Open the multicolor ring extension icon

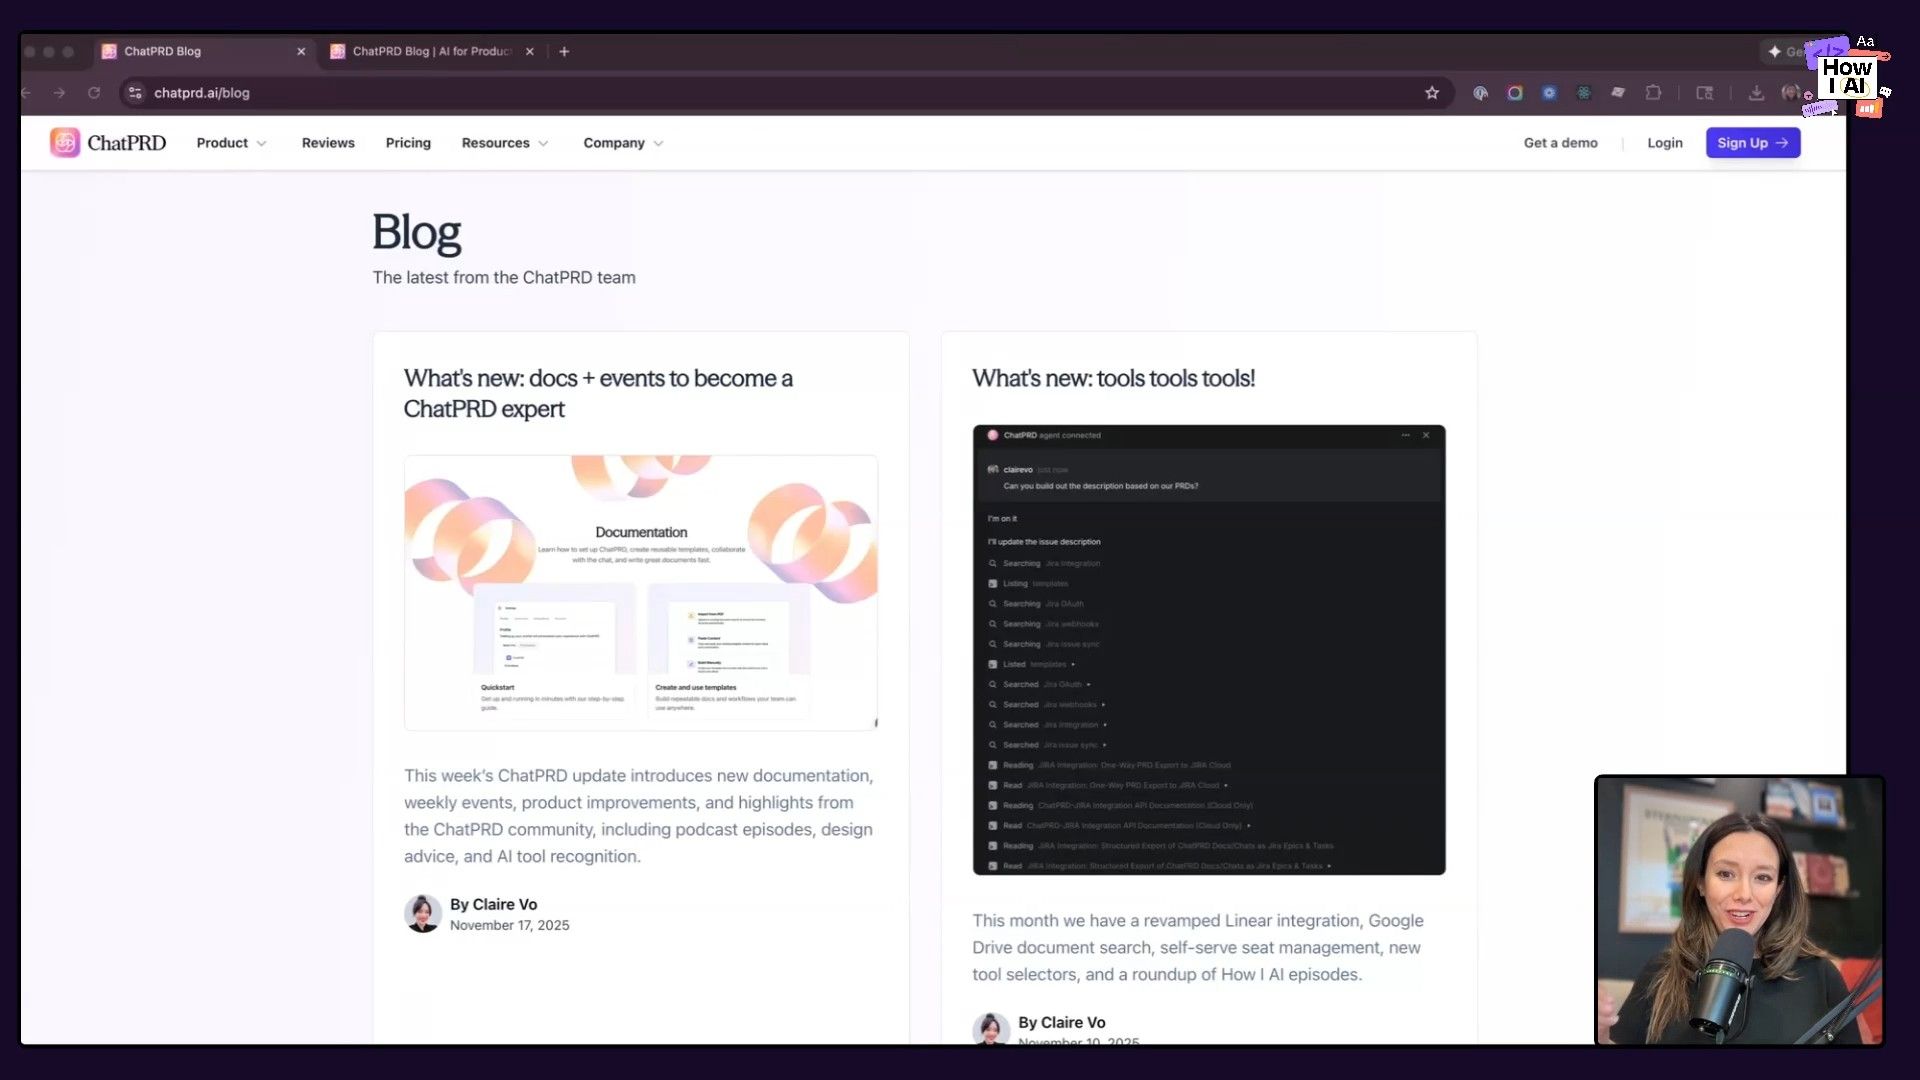click(x=1515, y=93)
